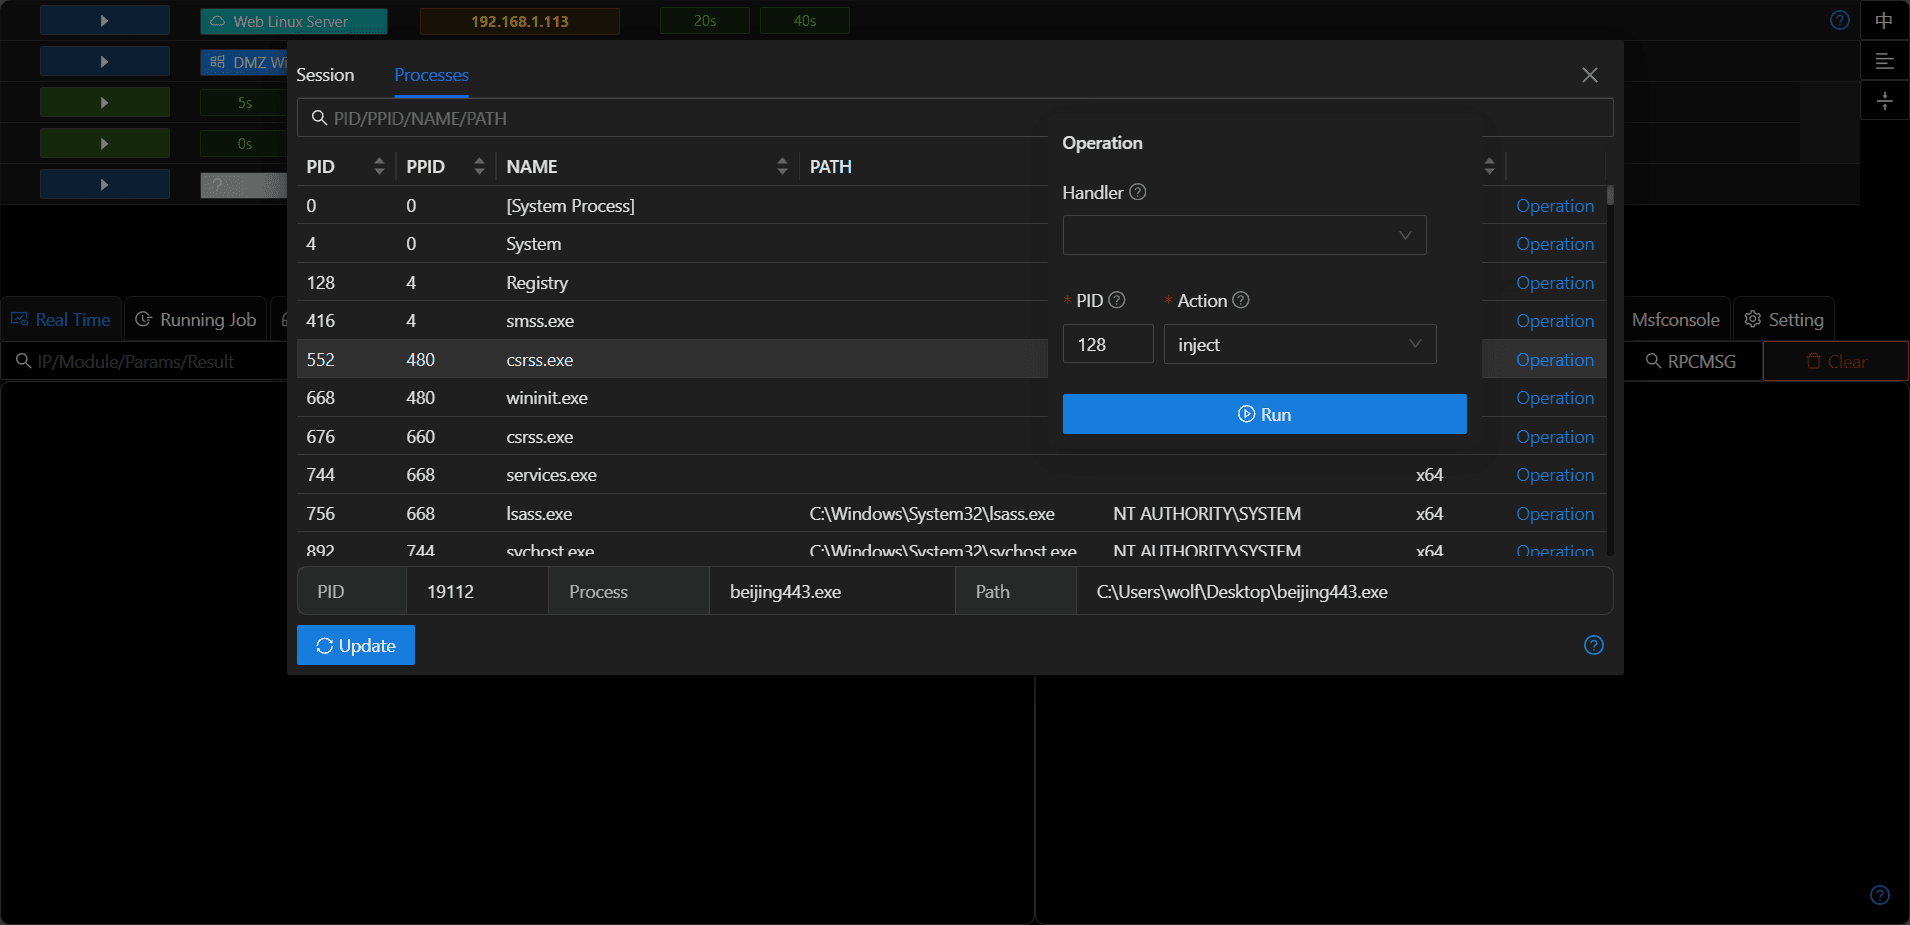Image resolution: width=1910 pixels, height=925 pixels.
Task: Click the align-lines icon in right sidebar
Action: pyautogui.click(x=1885, y=61)
